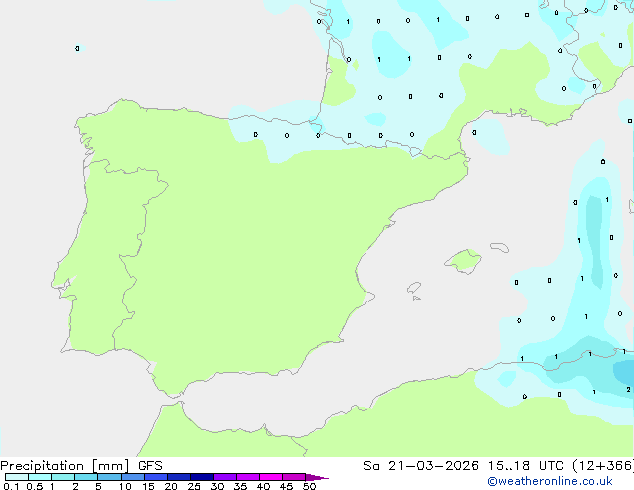The image size is (634, 490).
Task: Click the above-50 mm arrow end of legend
Action: (x=317, y=477)
